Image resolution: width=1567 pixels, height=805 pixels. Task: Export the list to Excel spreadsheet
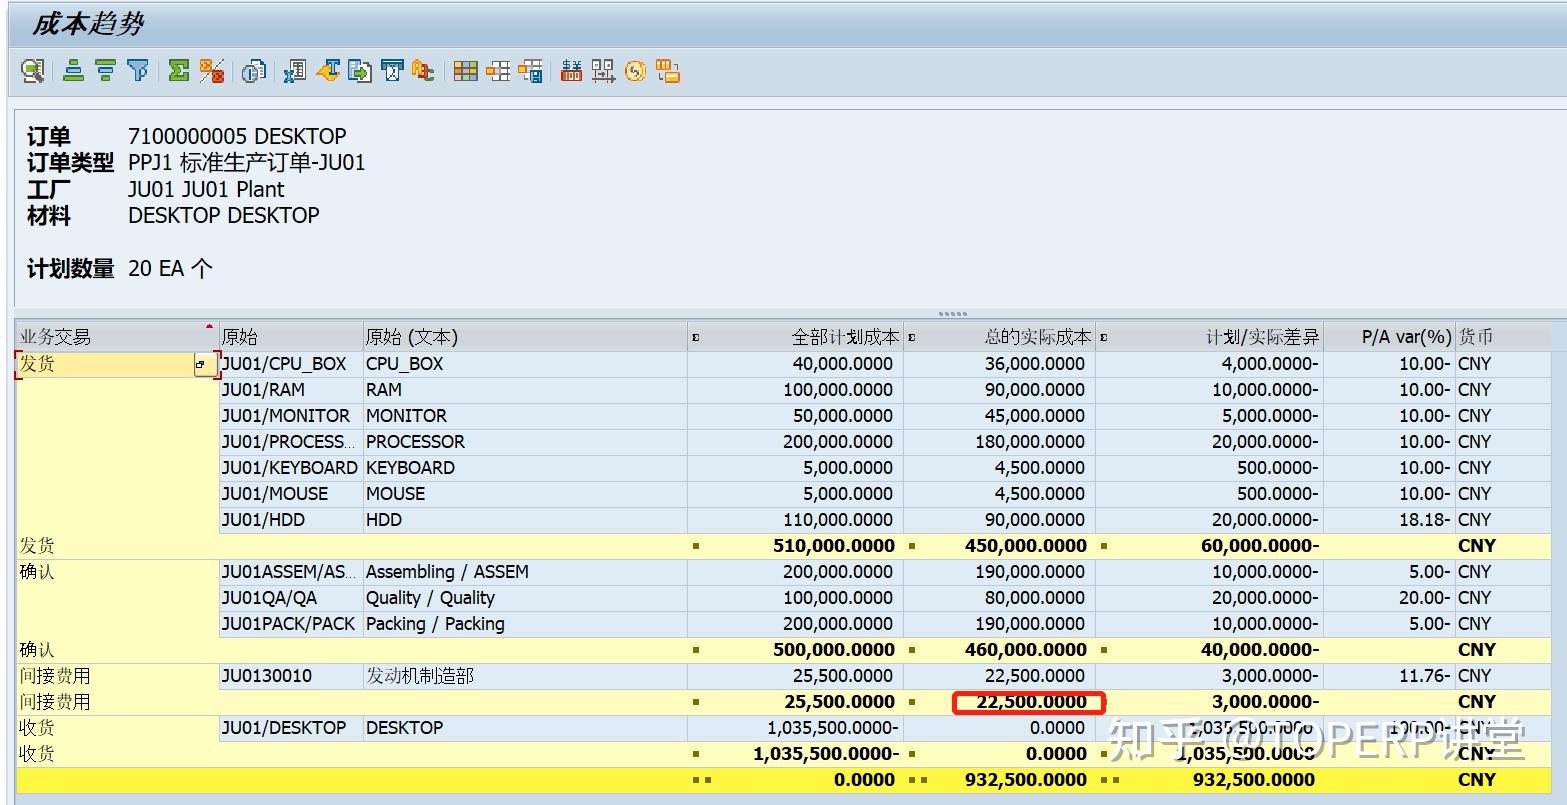[x=294, y=70]
